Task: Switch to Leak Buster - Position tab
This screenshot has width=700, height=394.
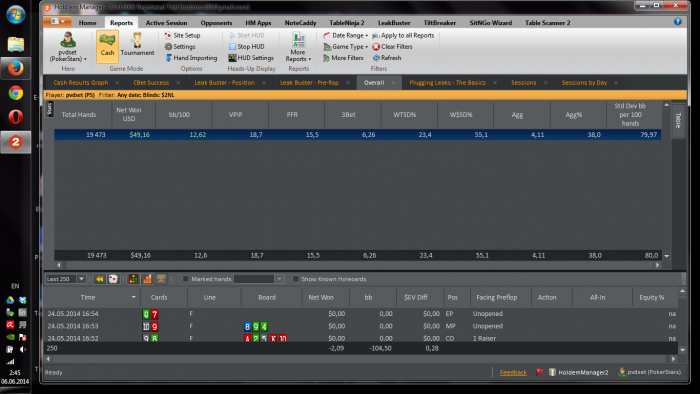Action: pyautogui.click(x=224, y=83)
